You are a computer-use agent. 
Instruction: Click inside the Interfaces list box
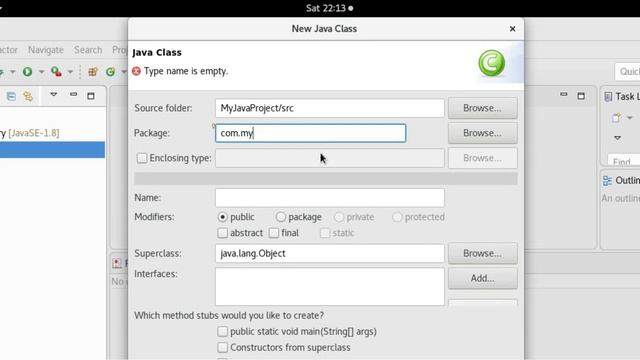[x=330, y=287]
